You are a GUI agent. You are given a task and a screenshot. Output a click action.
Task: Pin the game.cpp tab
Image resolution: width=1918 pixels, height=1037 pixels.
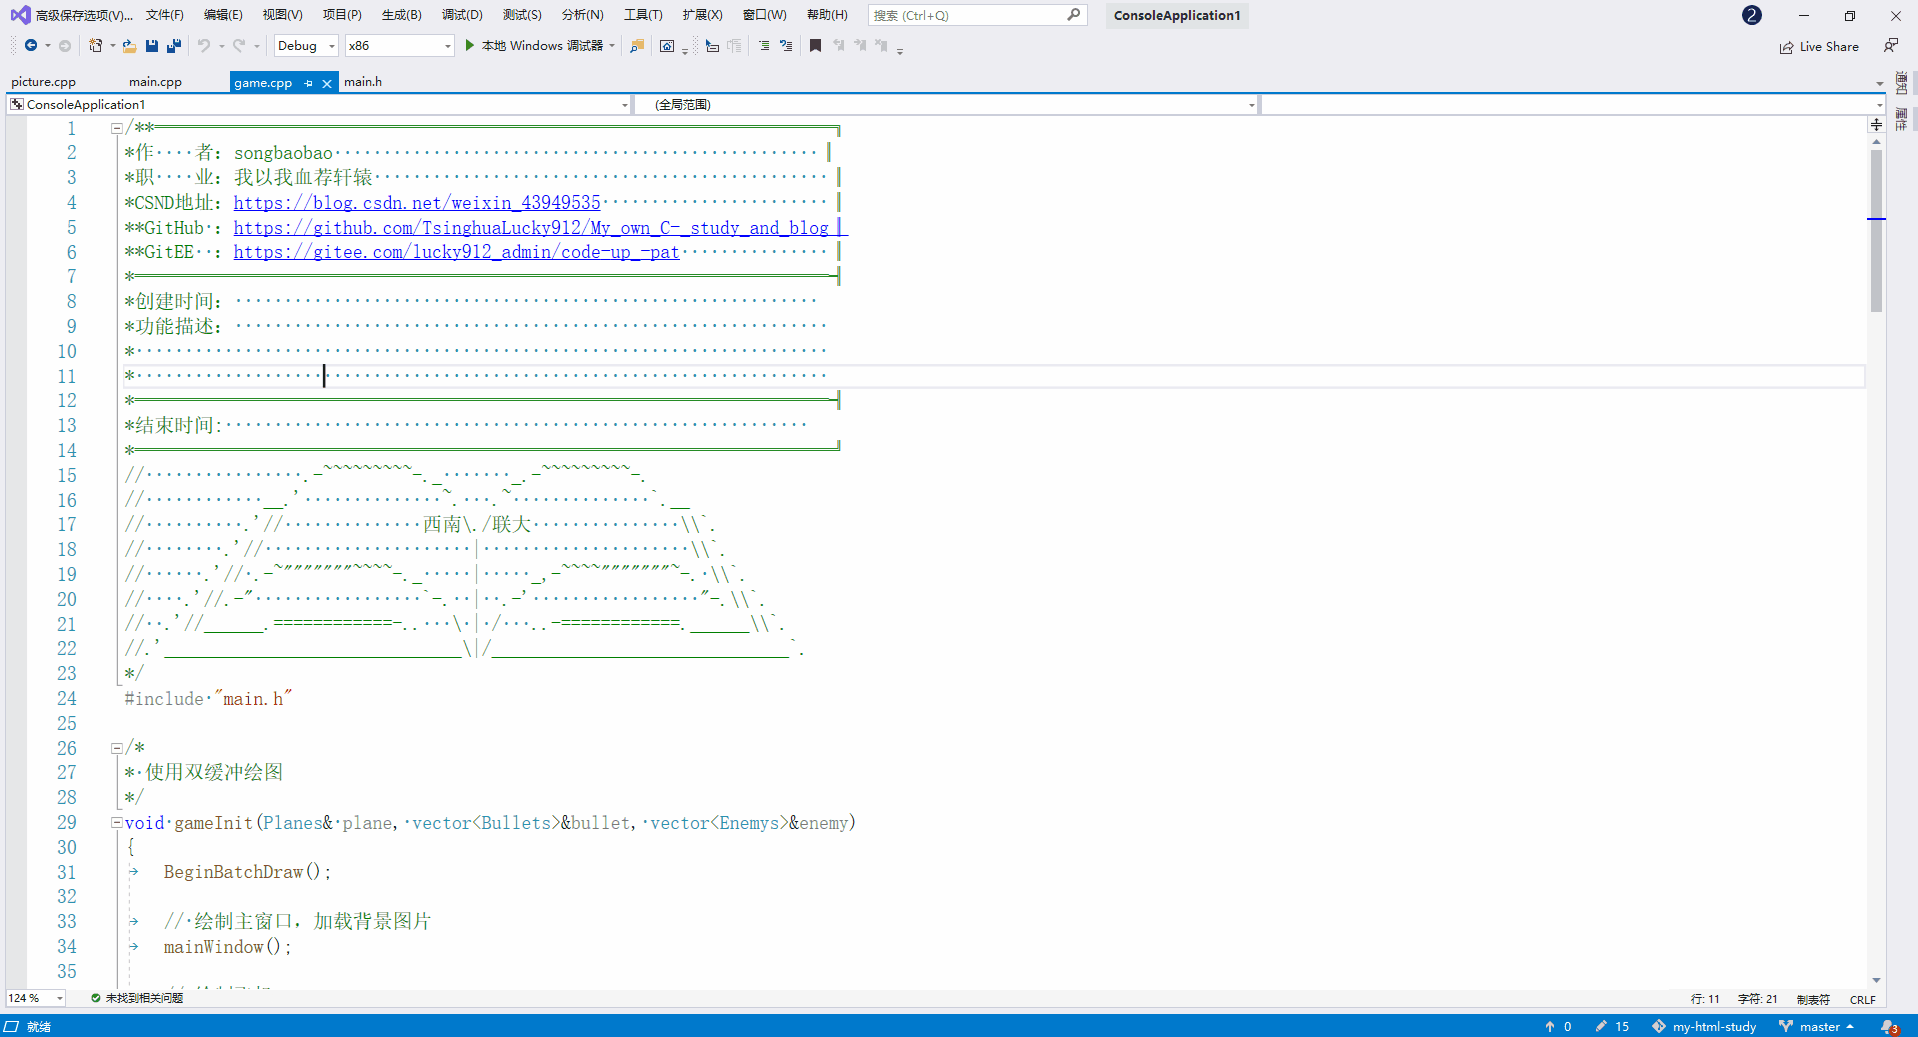click(309, 83)
